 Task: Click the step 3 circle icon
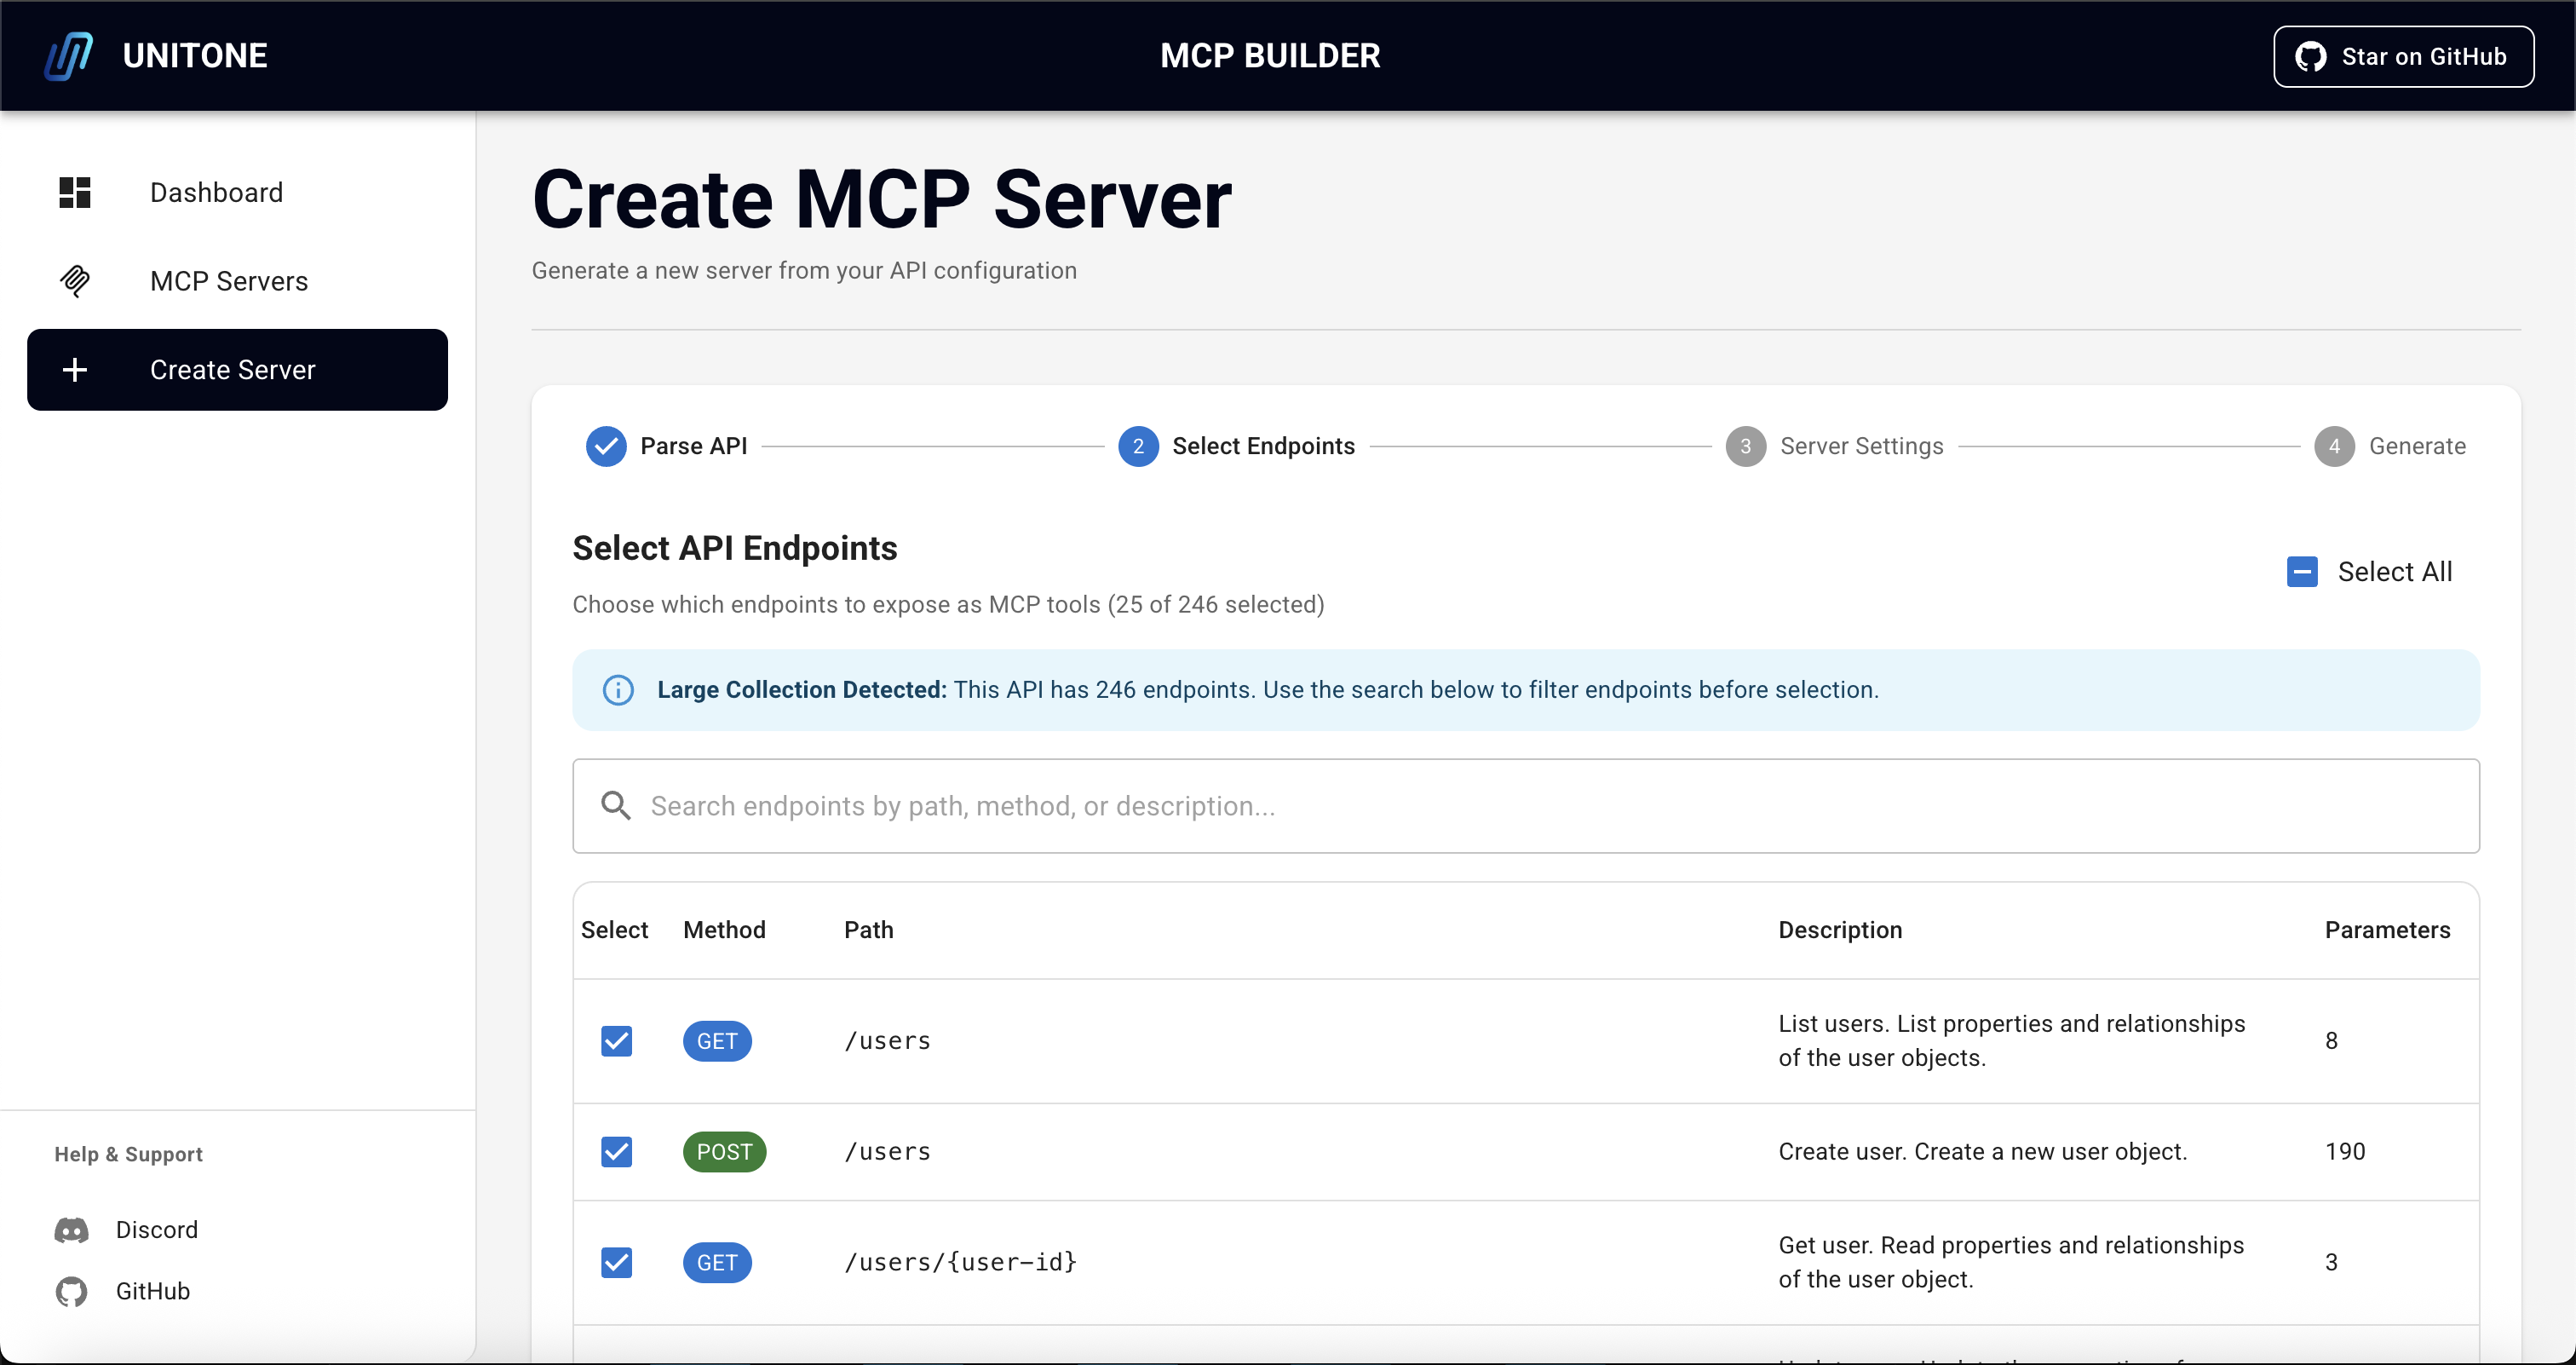pyautogui.click(x=1746, y=446)
